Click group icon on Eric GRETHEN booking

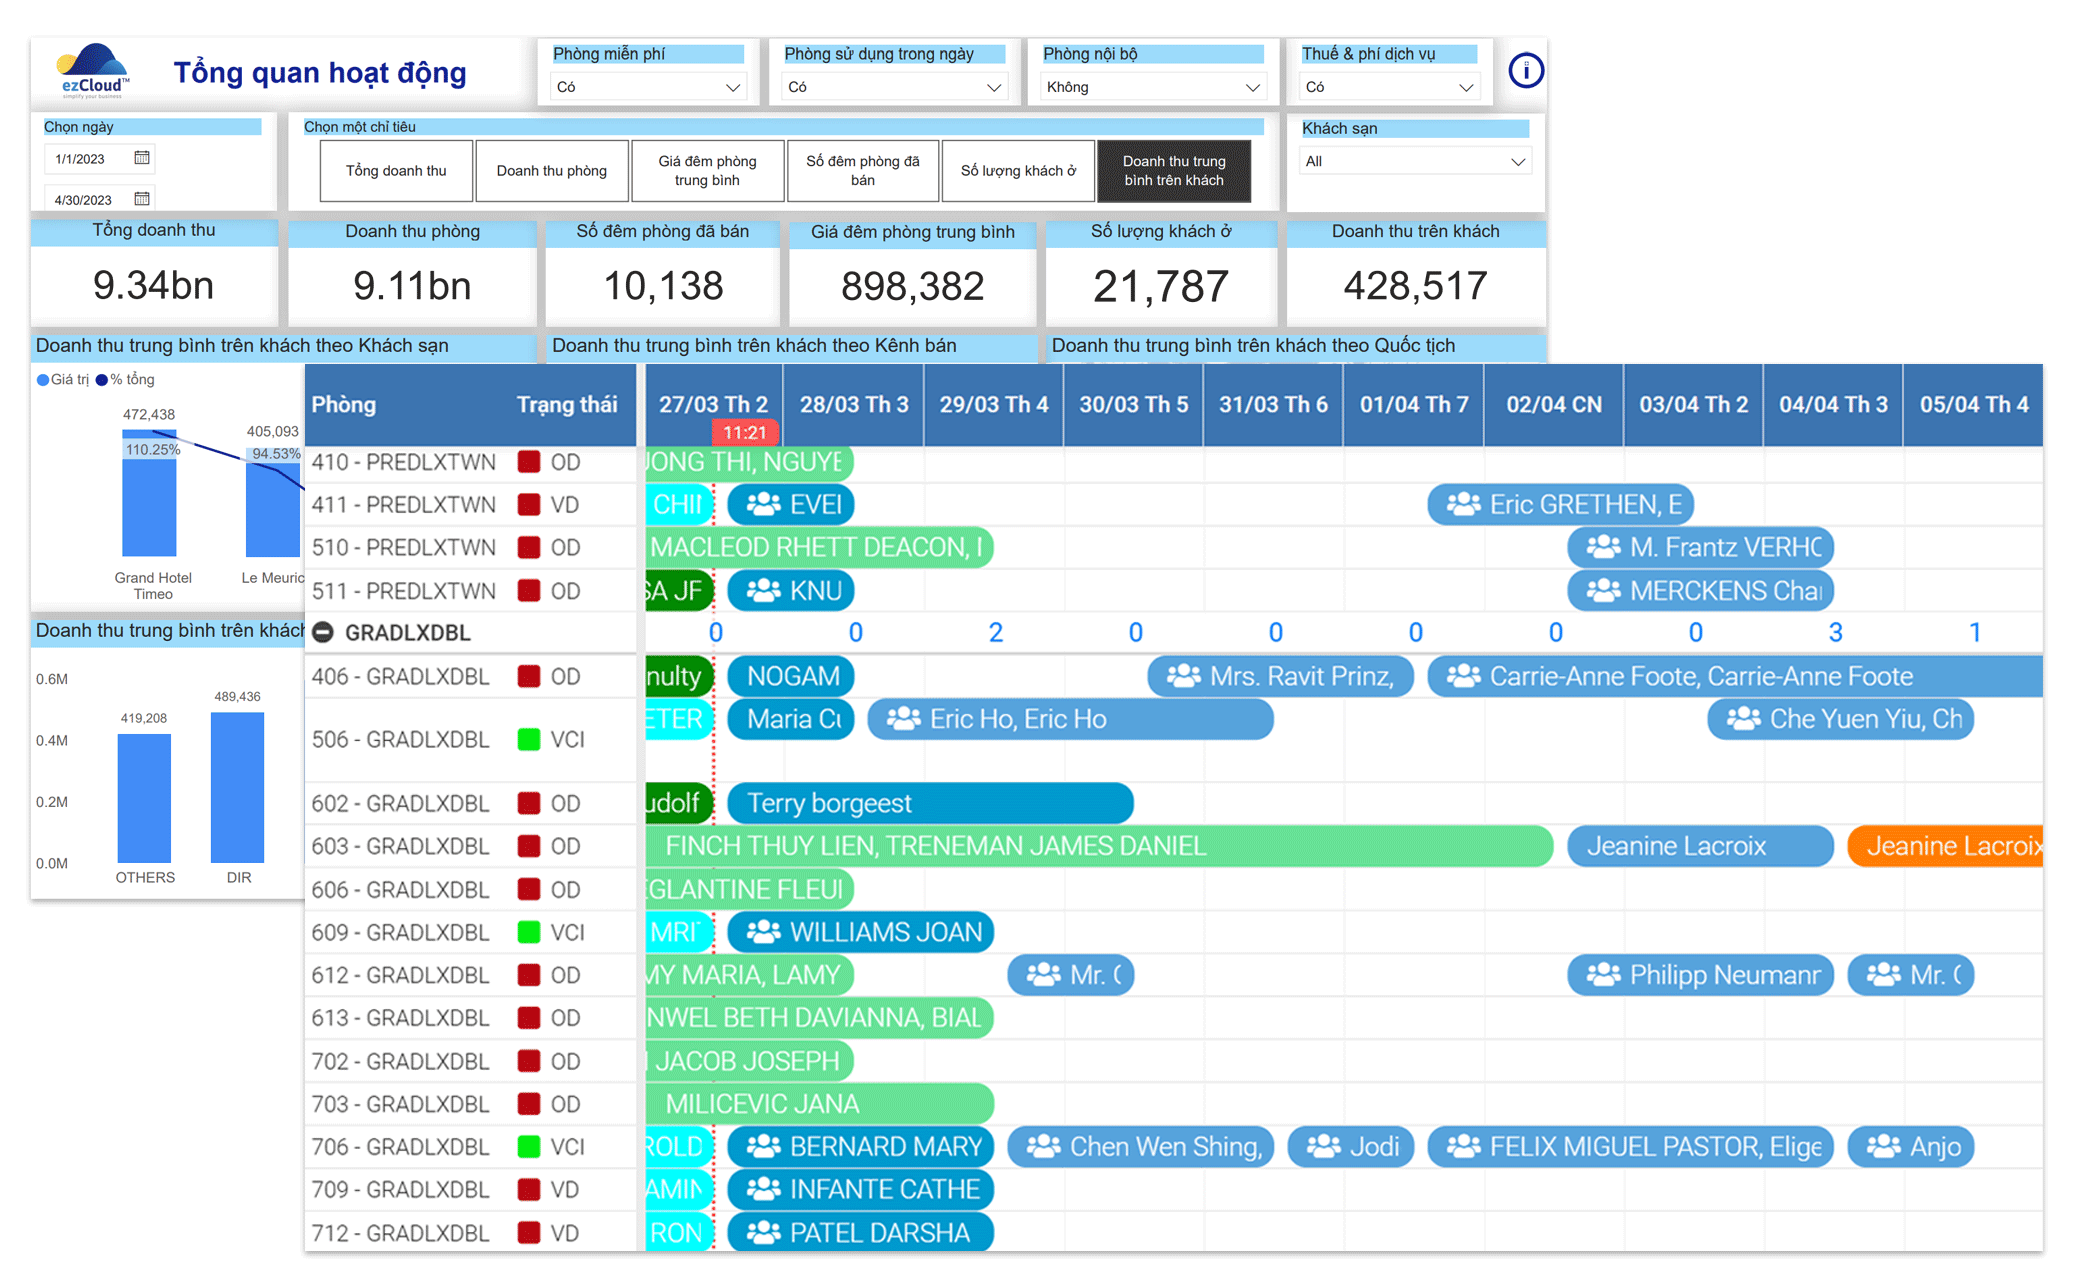pyautogui.click(x=1463, y=505)
